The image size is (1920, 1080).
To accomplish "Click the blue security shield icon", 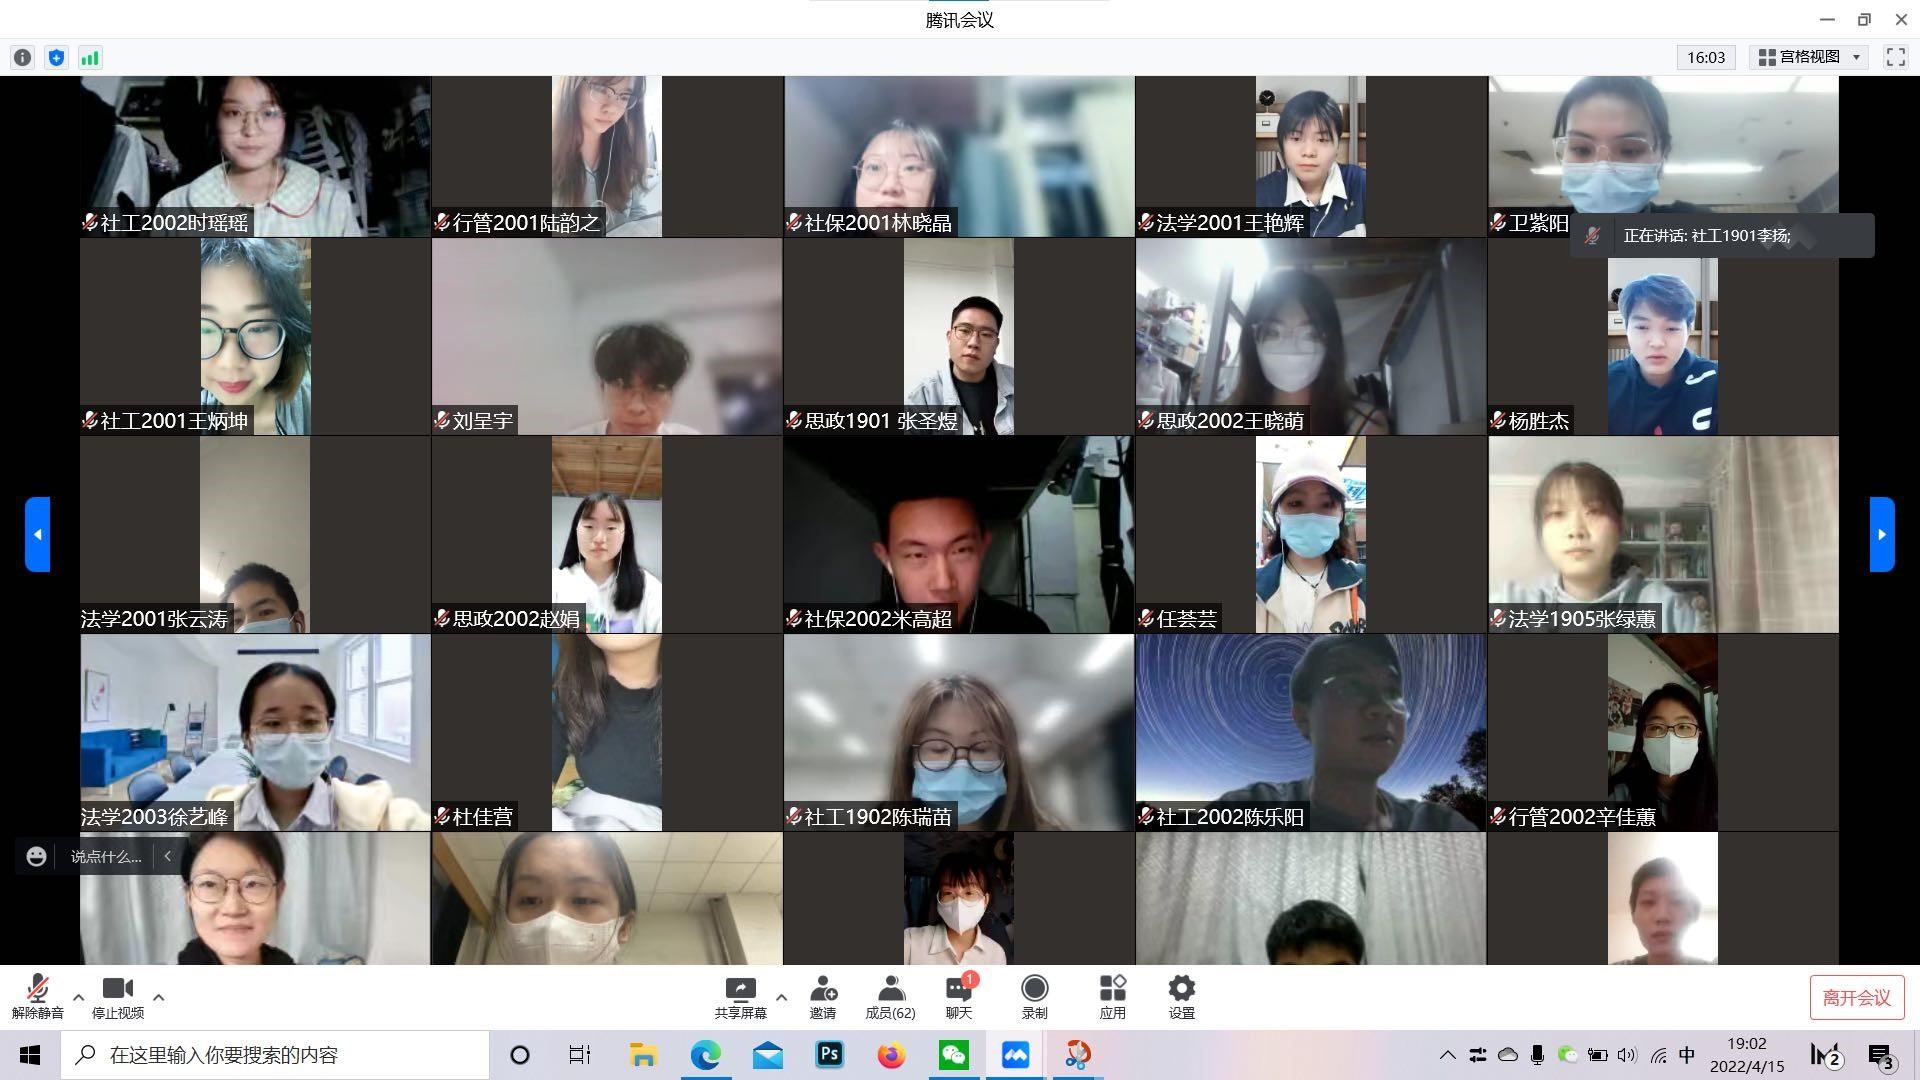I will point(56,58).
